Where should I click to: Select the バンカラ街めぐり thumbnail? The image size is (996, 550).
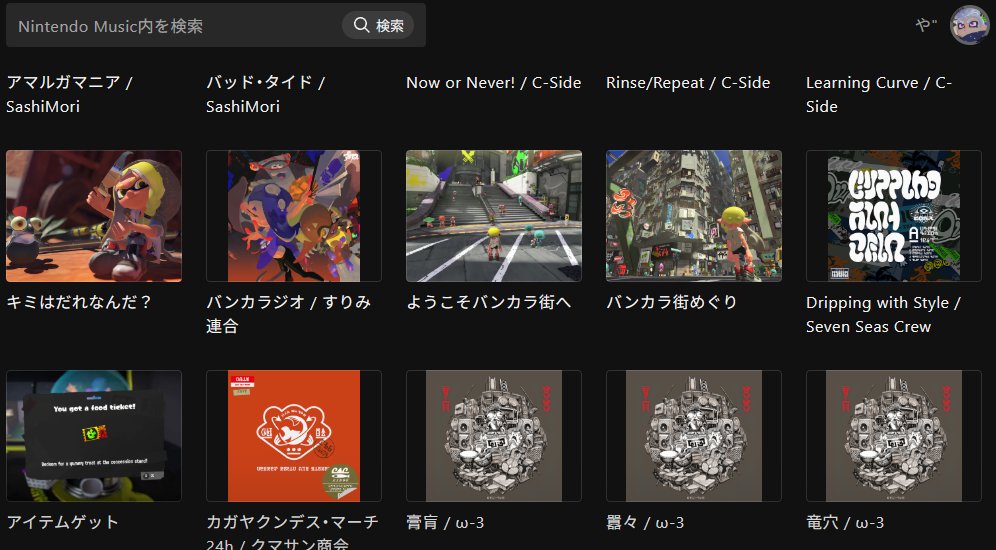(x=694, y=216)
